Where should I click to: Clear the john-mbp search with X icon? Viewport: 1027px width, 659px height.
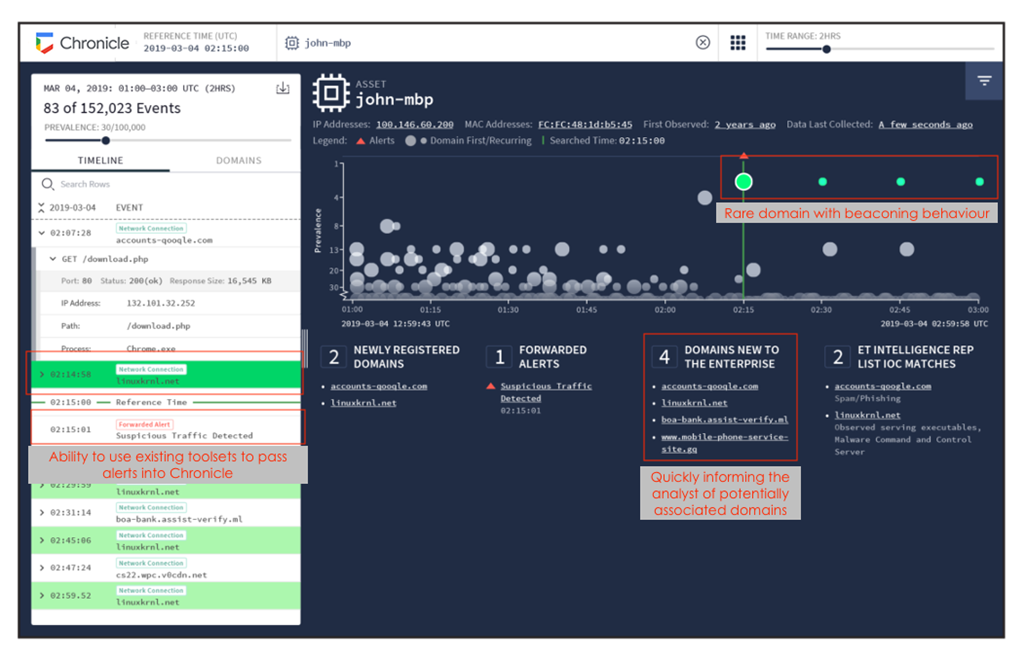pyautogui.click(x=702, y=43)
